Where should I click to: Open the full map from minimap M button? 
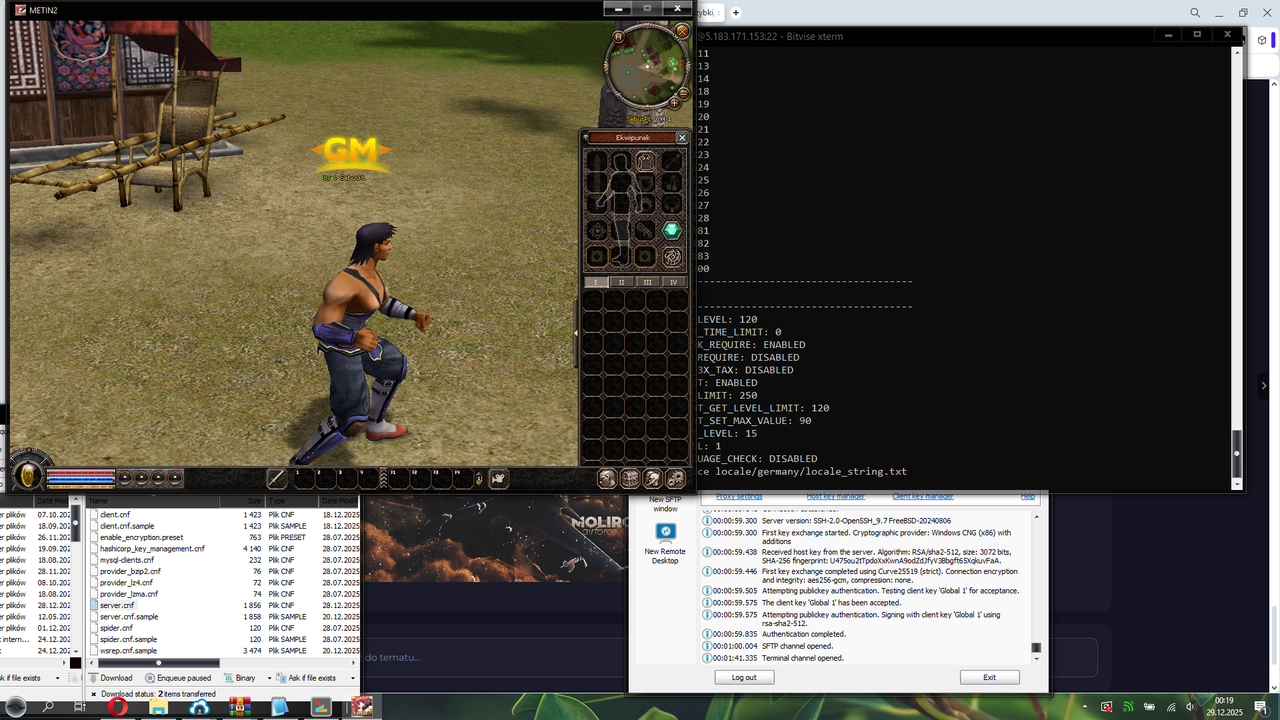pos(619,36)
